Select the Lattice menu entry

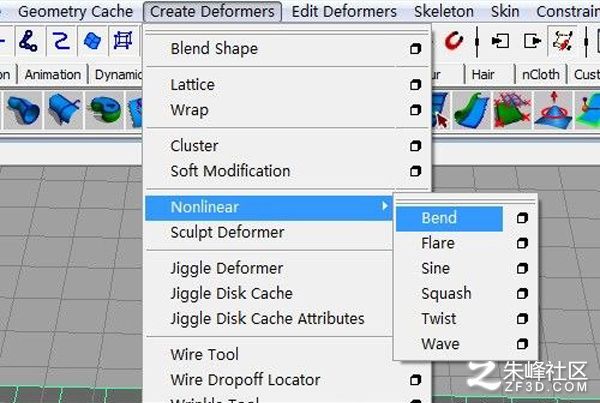click(192, 85)
